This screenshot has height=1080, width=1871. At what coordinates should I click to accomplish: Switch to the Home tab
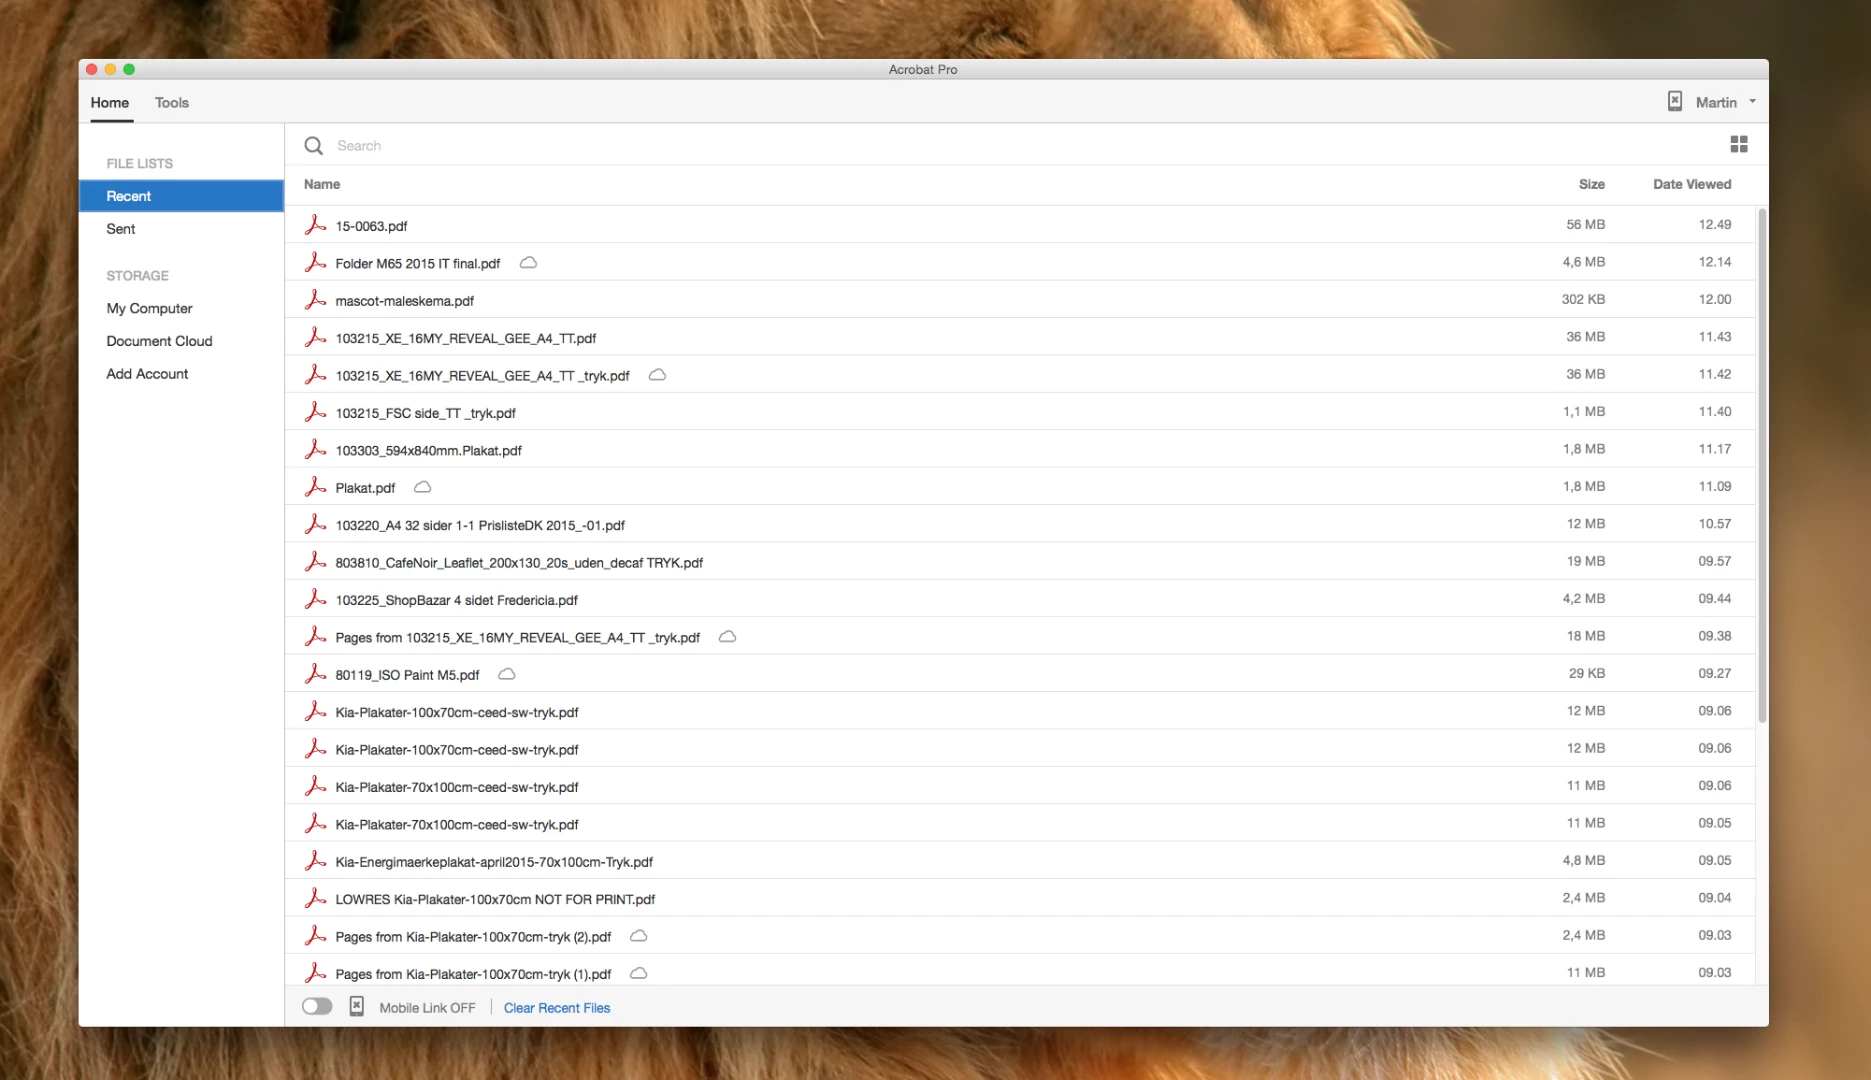click(x=110, y=102)
